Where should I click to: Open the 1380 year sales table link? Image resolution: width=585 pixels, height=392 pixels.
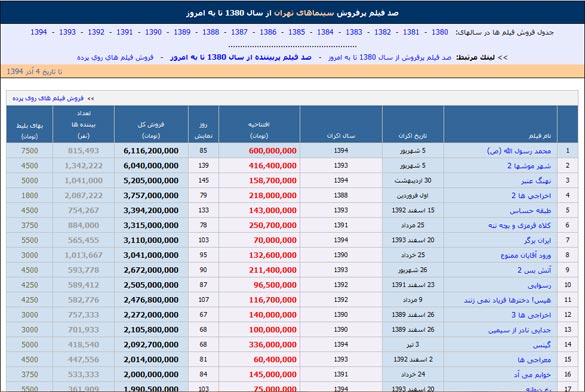pos(439,32)
